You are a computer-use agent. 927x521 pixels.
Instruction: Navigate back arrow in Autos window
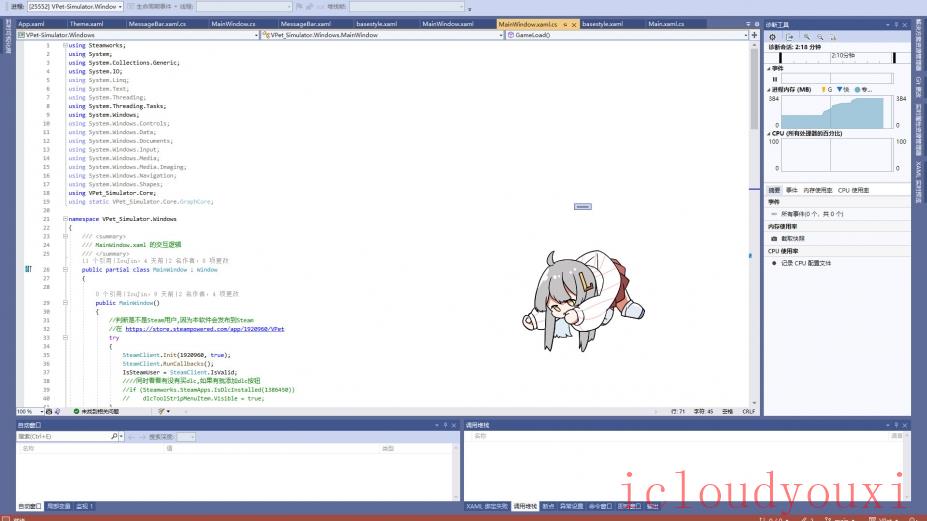(131, 437)
